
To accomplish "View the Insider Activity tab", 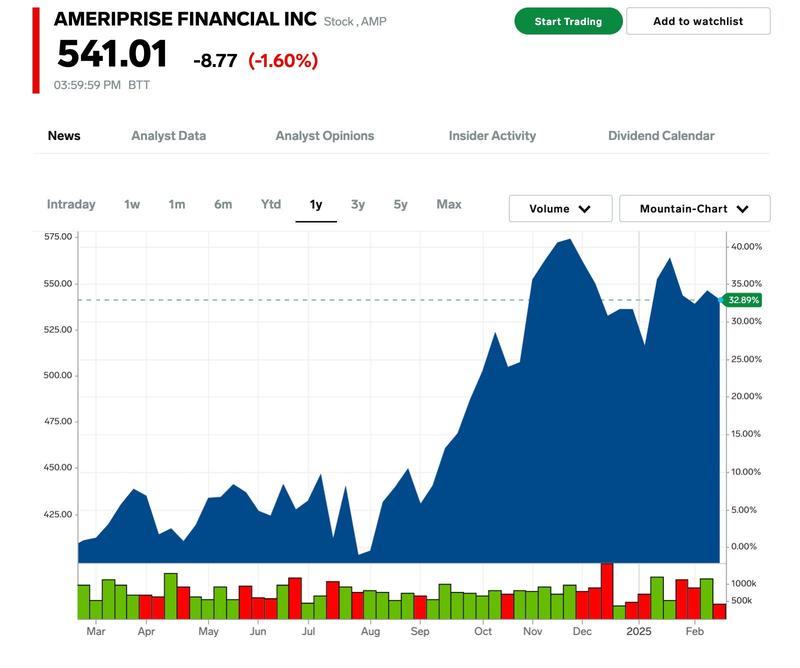I will (x=492, y=136).
